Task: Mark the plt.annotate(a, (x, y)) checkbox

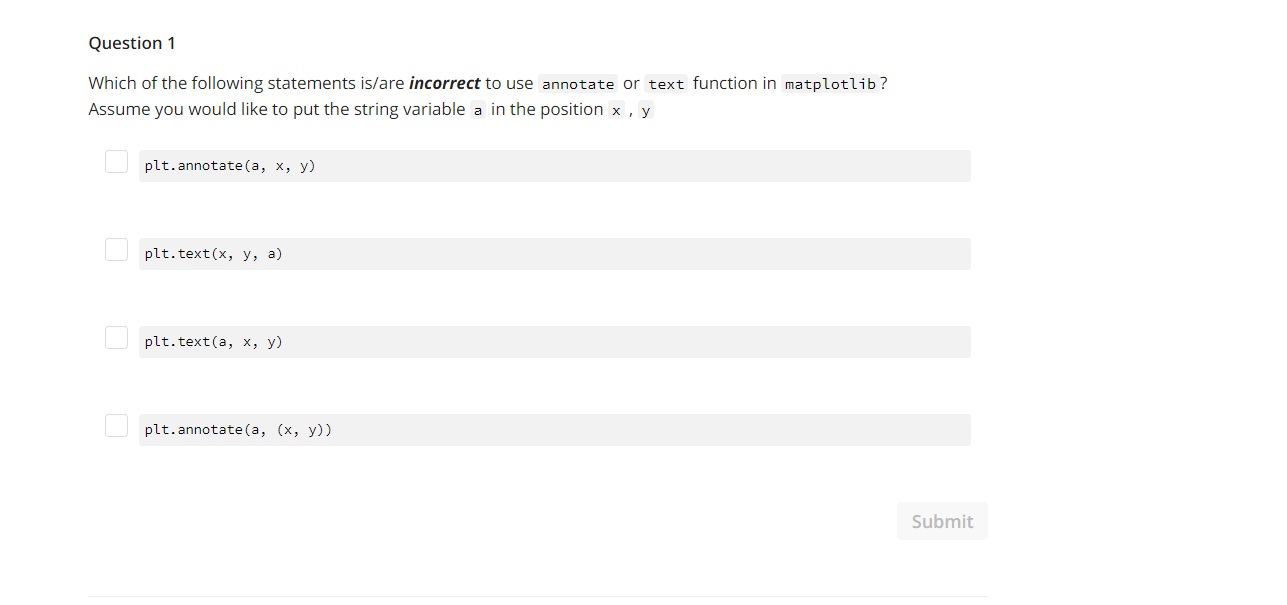Action: click(x=116, y=426)
